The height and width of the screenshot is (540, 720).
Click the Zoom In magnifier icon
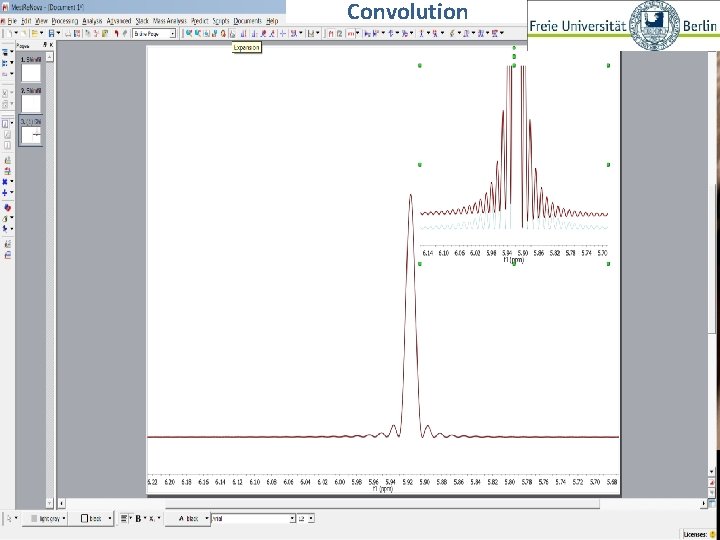[188, 33]
